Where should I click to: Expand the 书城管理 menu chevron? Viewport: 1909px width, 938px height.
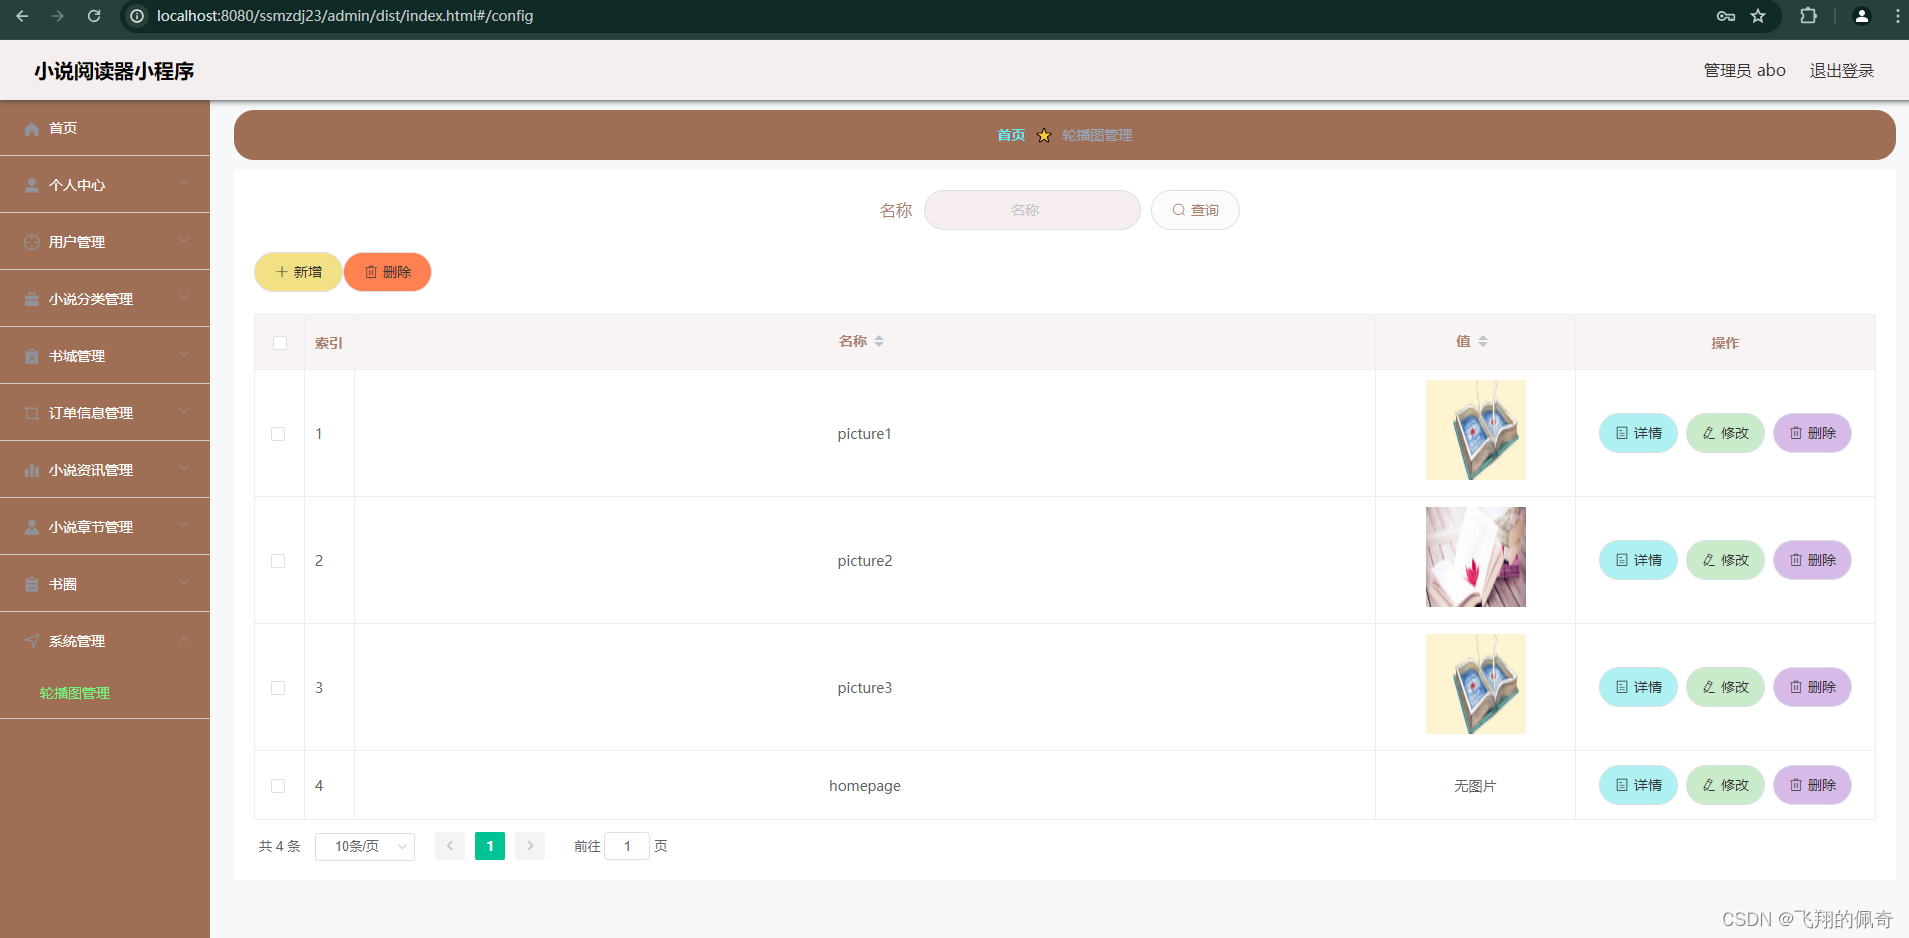[x=184, y=355]
